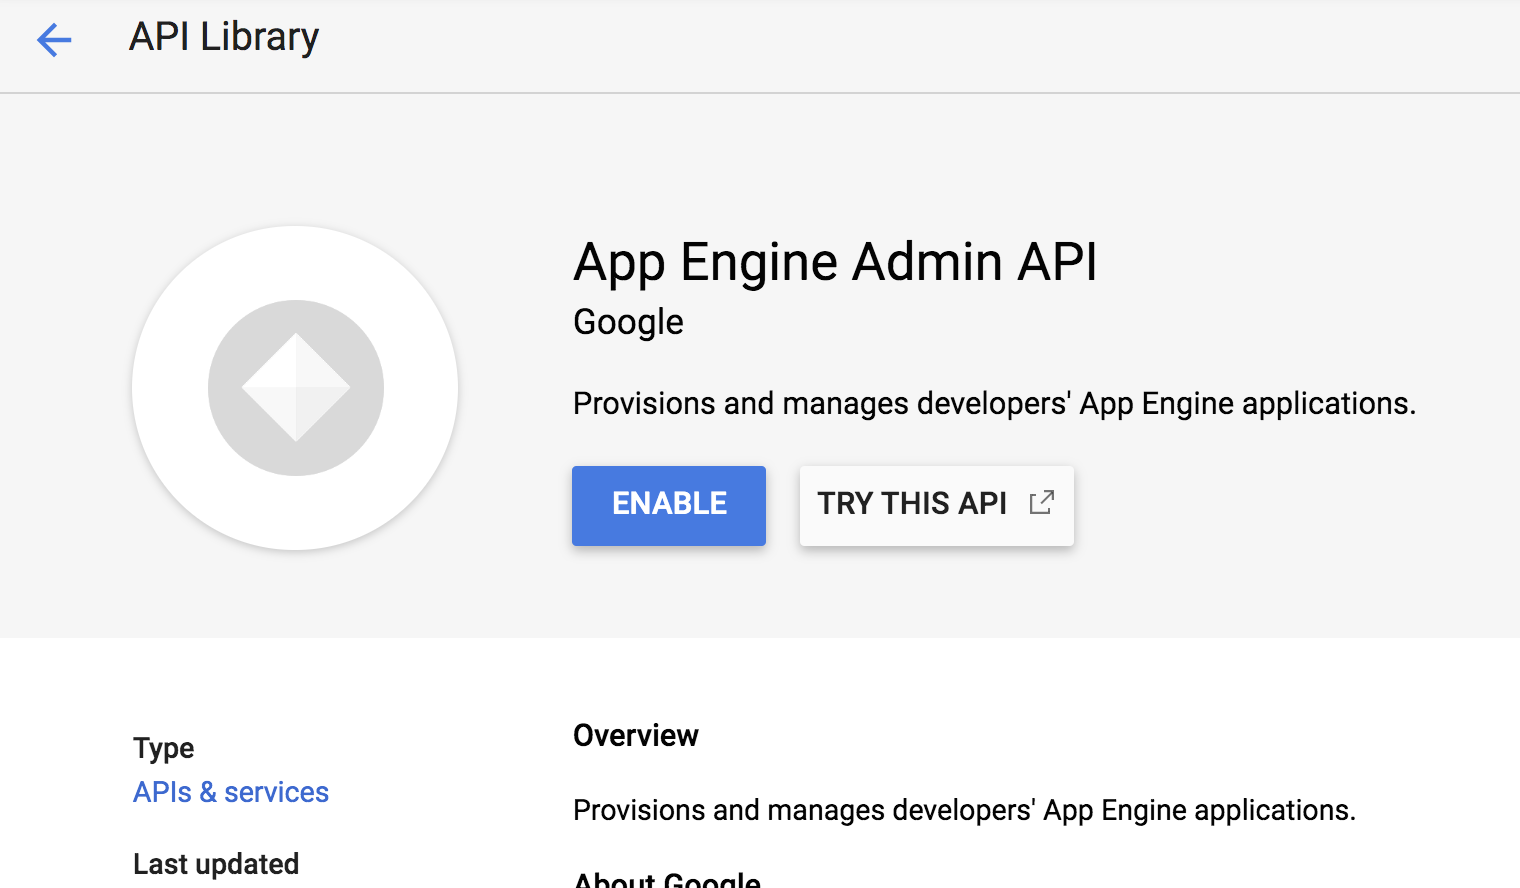Enable the App Engine Admin API
Image resolution: width=1520 pixels, height=888 pixels.
(668, 505)
